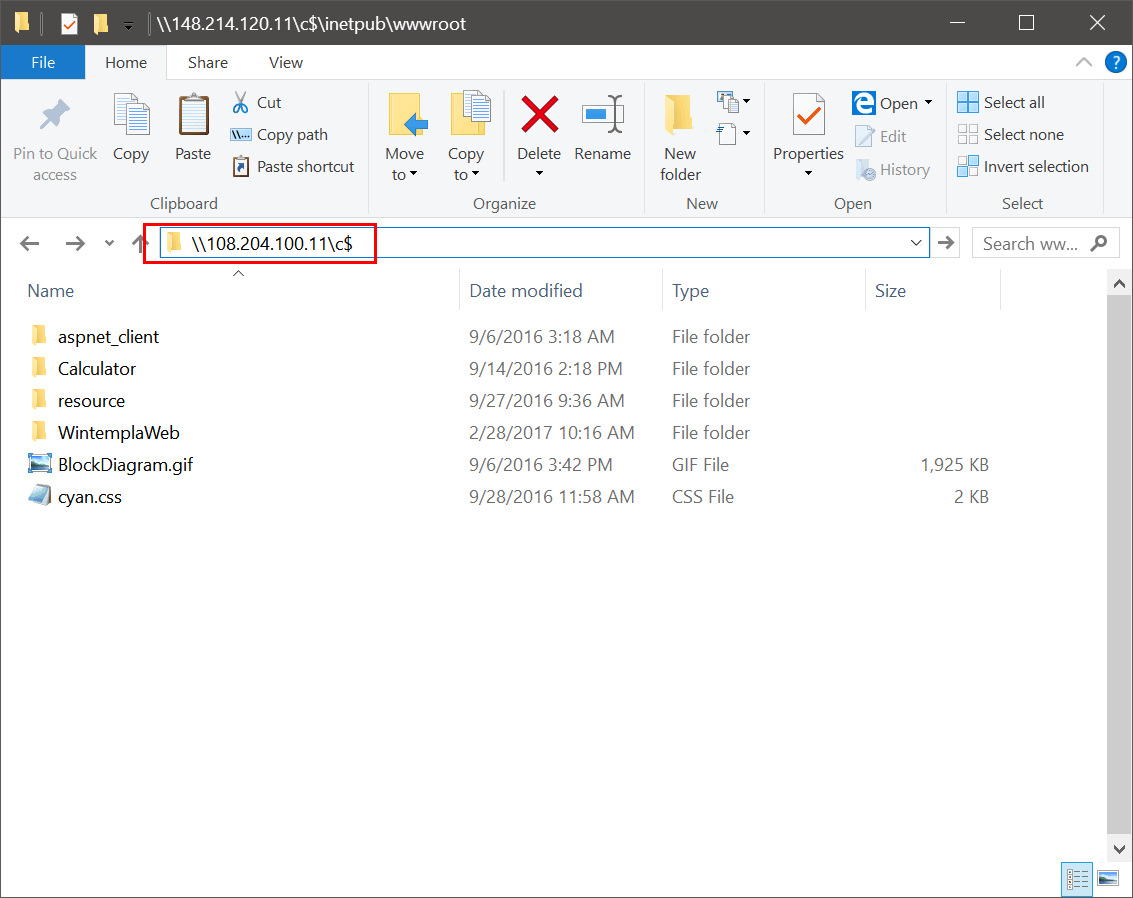Click Copy path in the ribbon
Viewport: 1133px width, 898px height.
[x=279, y=135]
